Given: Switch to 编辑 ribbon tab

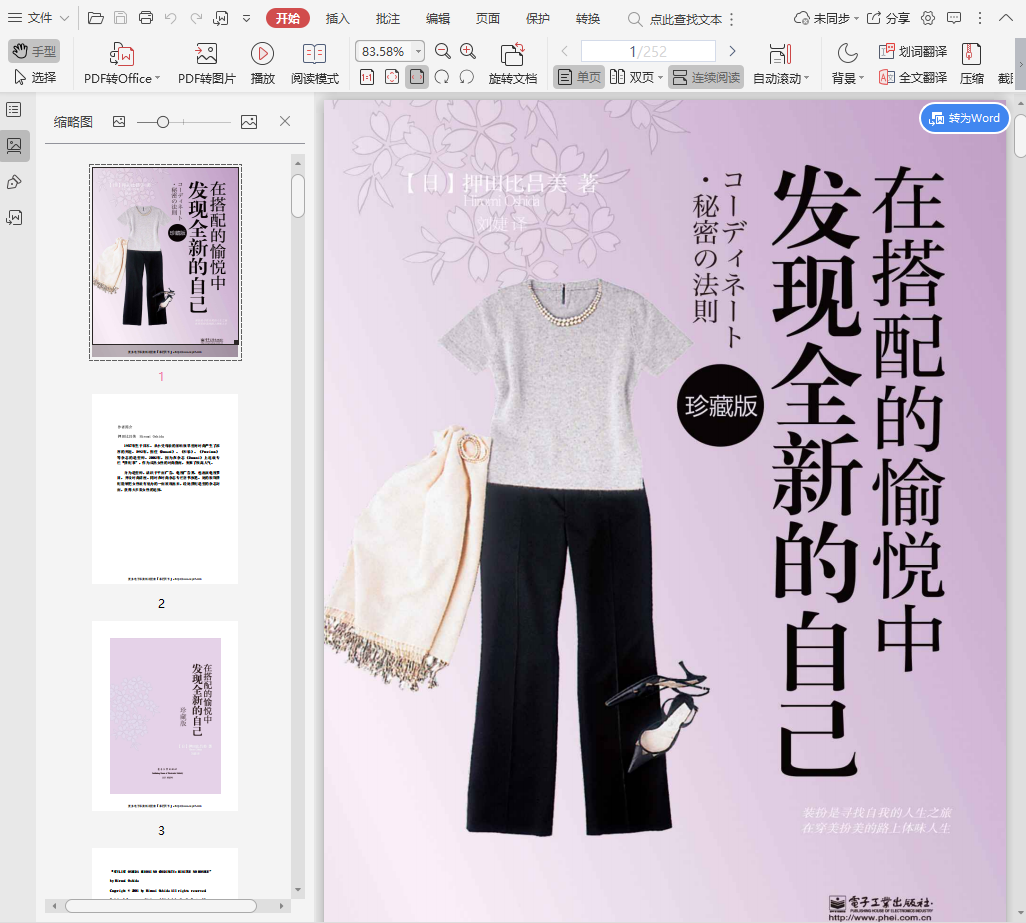Looking at the screenshot, I should pos(438,19).
